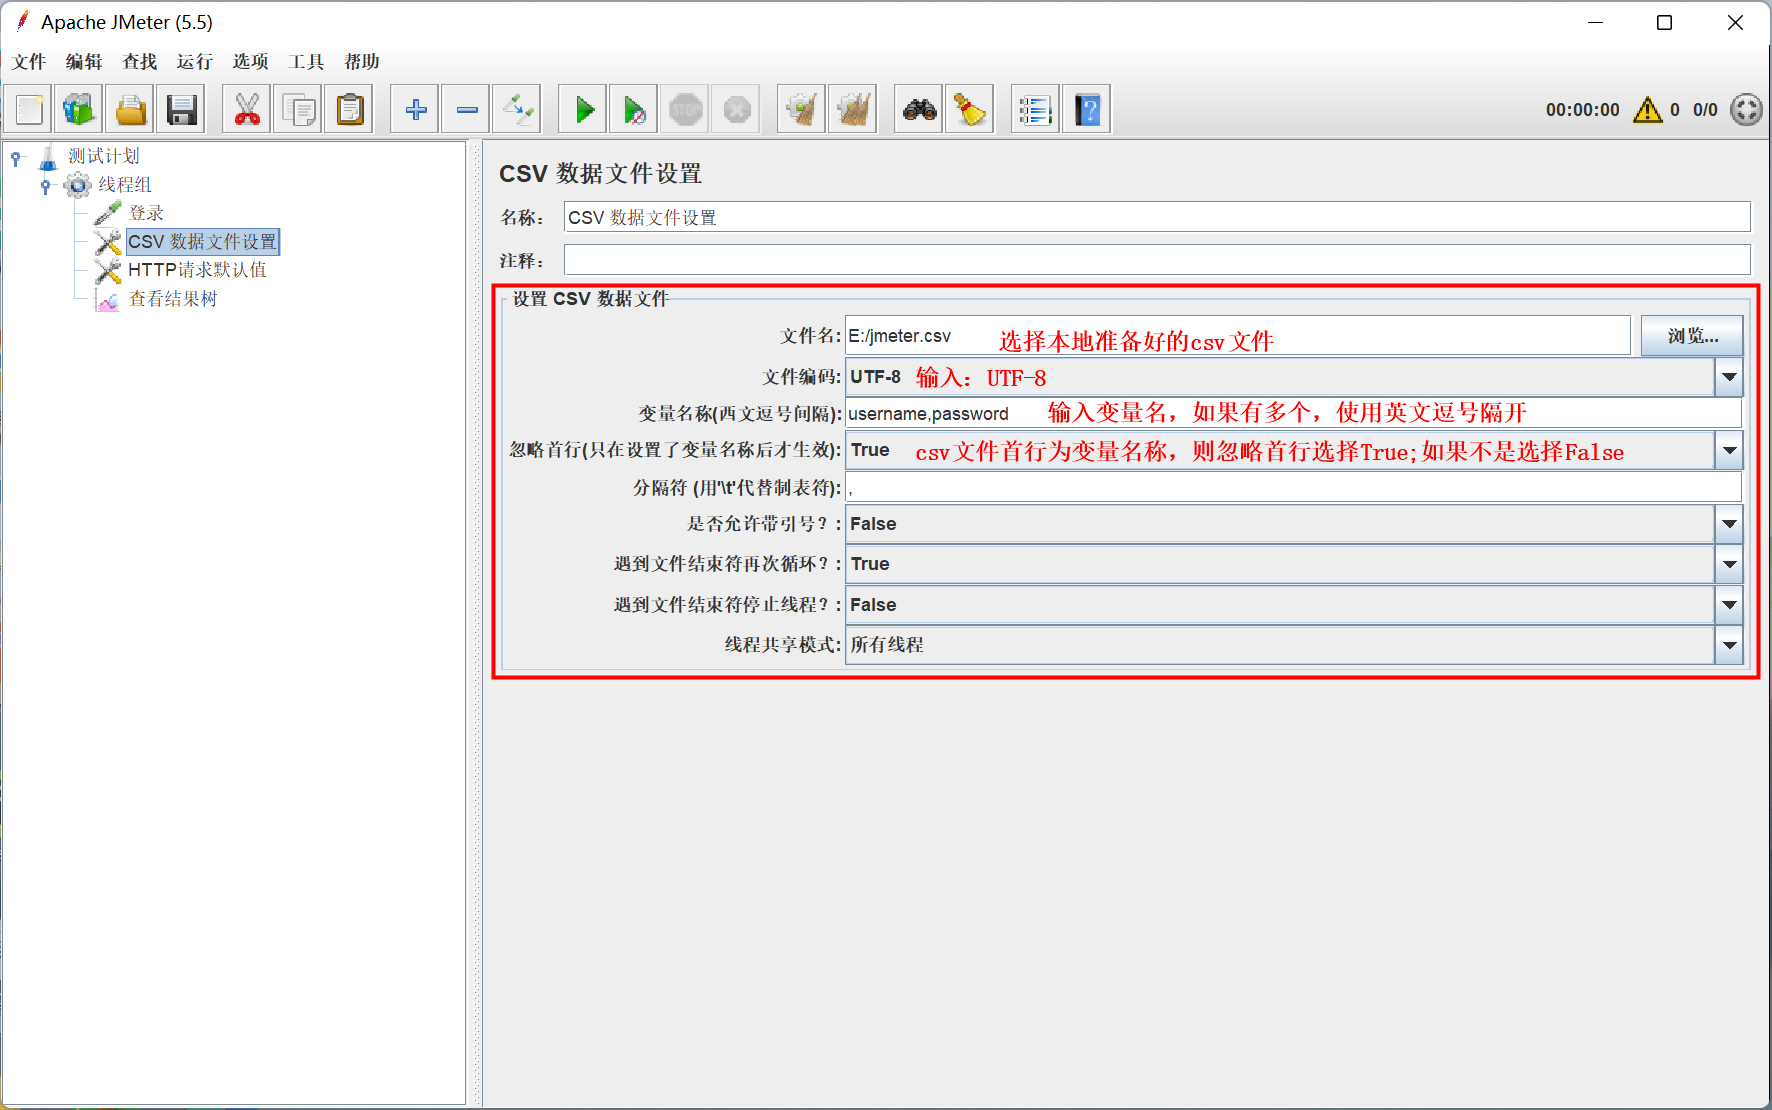Start the test with green play icon
The height and width of the screenshot is (1110, 1772).
coord(584,109)
